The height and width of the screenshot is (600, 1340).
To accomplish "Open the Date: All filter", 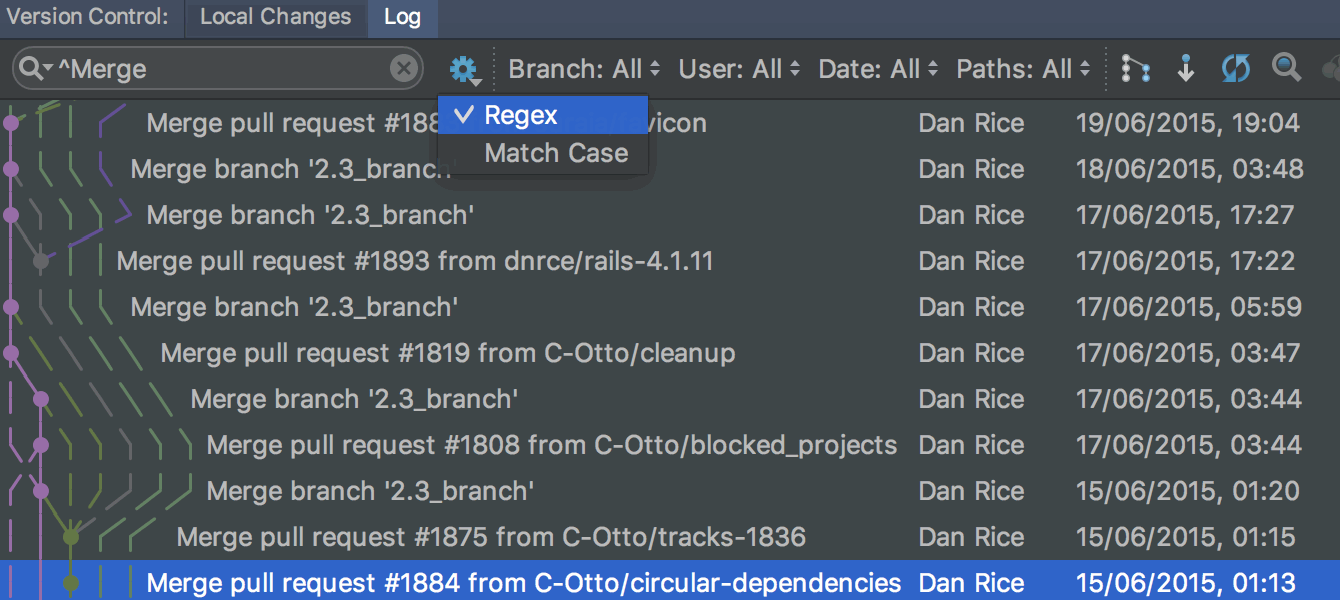I will pos(878,69).
